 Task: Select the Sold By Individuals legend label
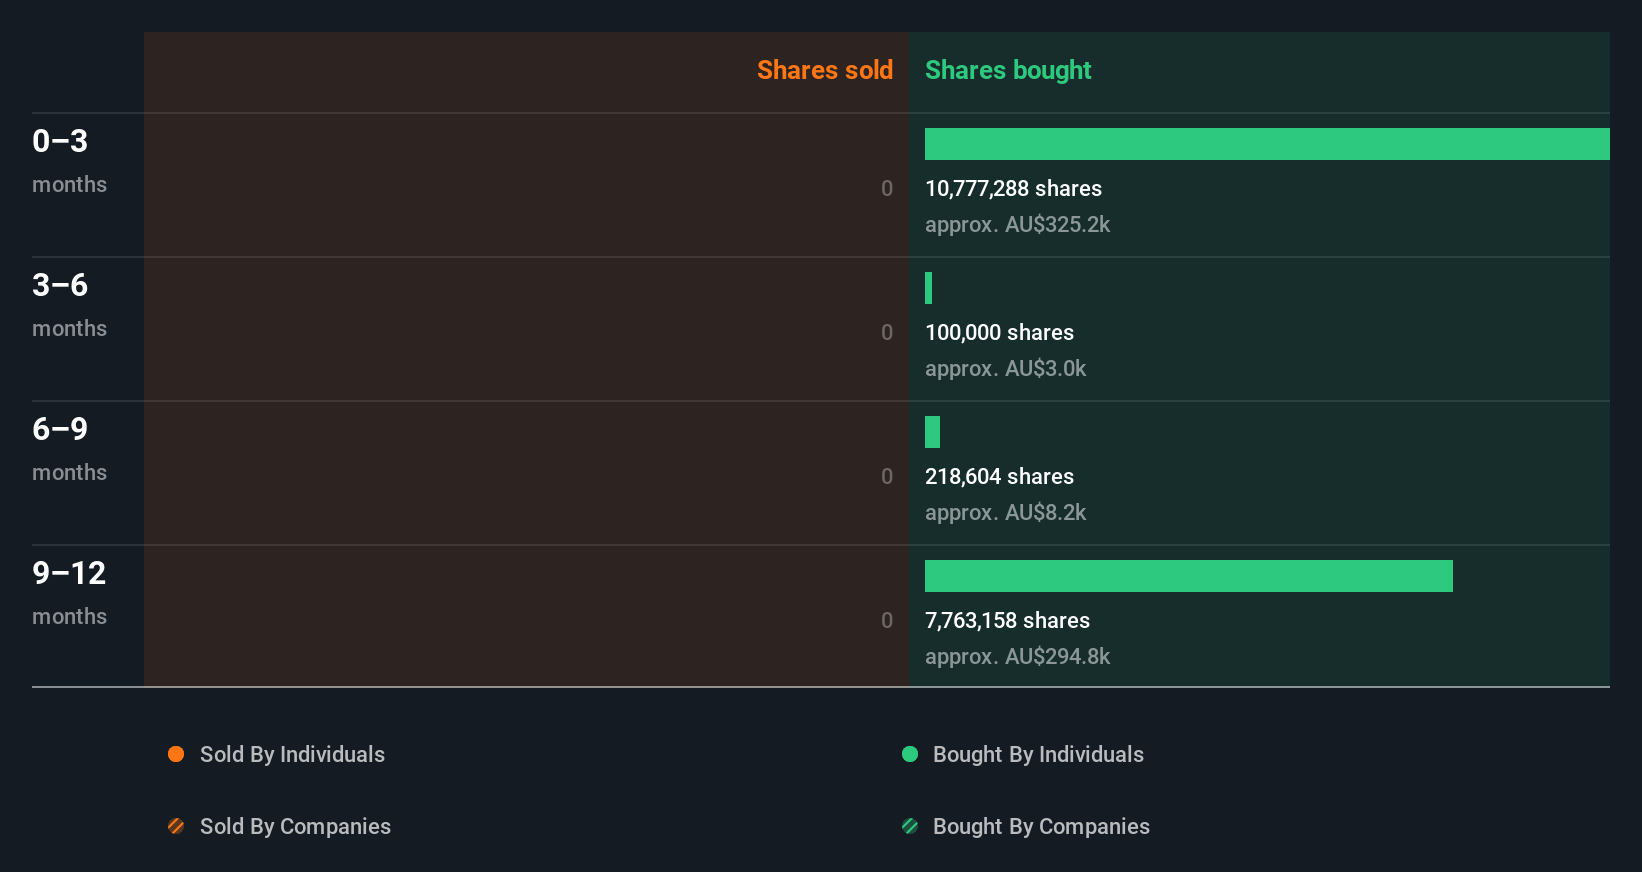point(292,754)
